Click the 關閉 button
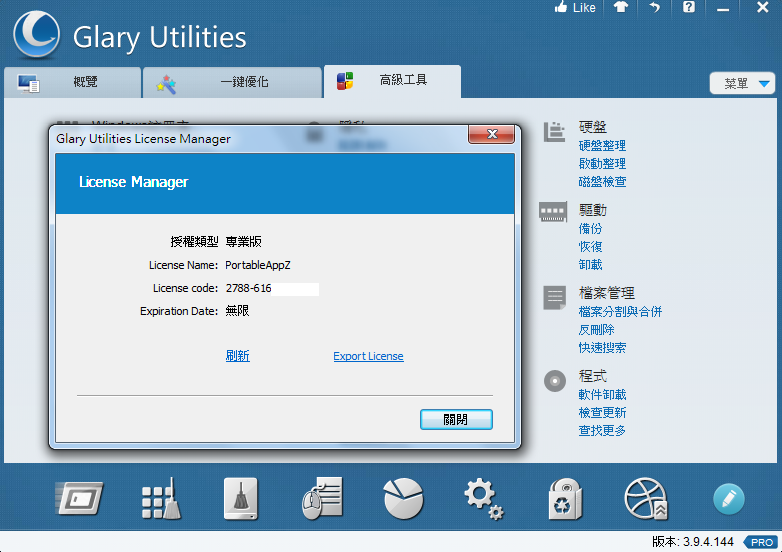 (x=456, y=419)
